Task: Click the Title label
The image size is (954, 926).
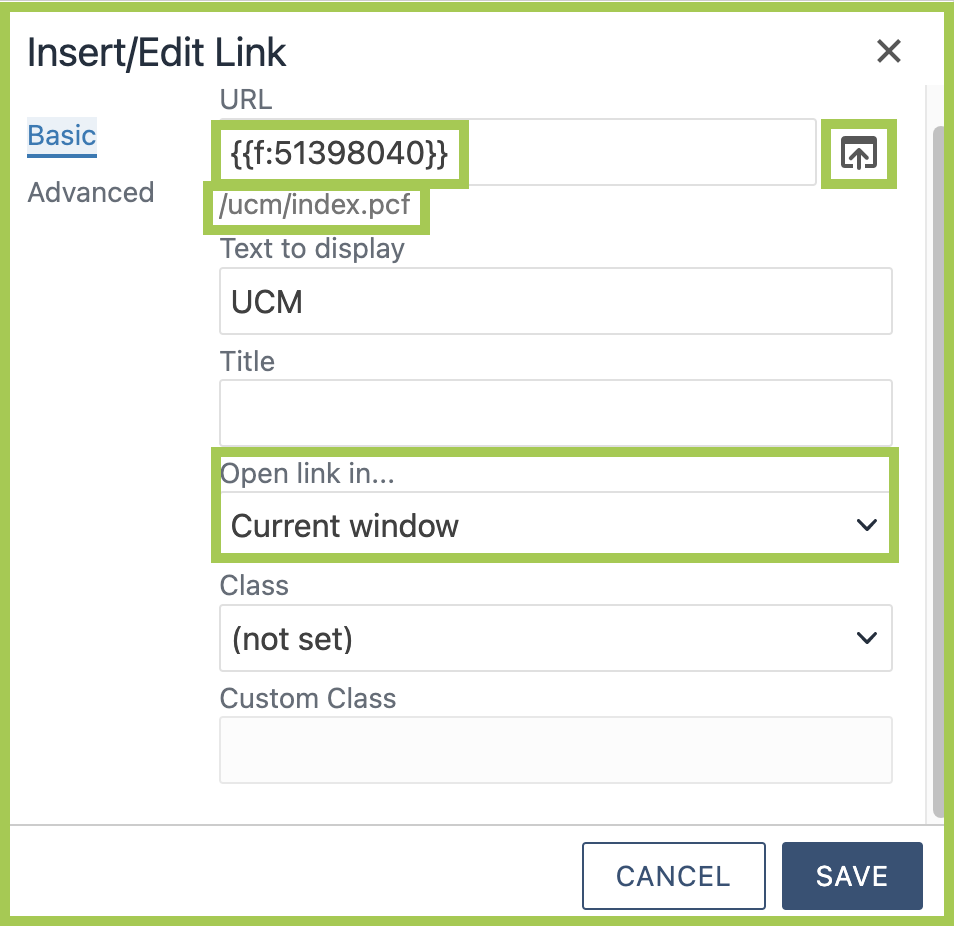Action: coord(247,360)
